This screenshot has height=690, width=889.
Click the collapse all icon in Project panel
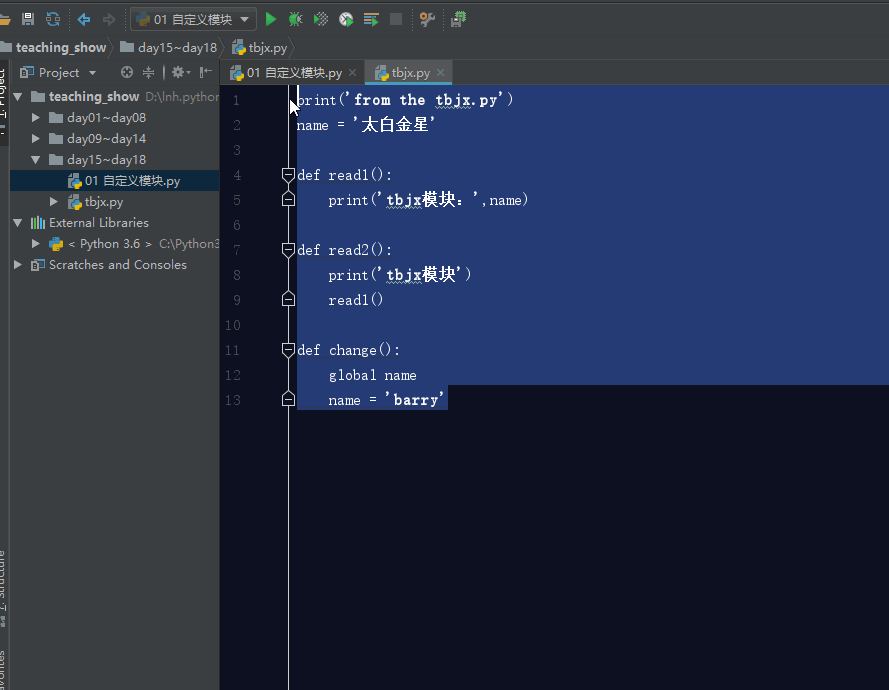point(148,72)
